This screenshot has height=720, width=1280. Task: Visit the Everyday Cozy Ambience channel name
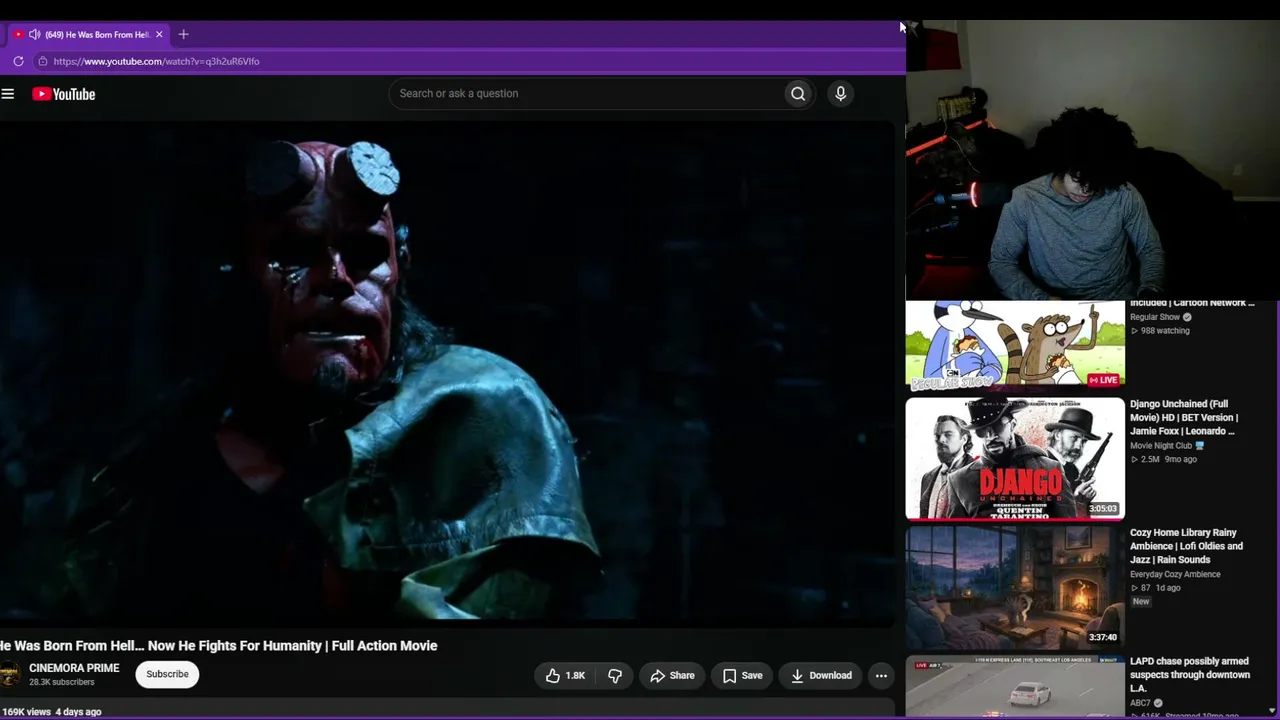[x=1175, y=574]
